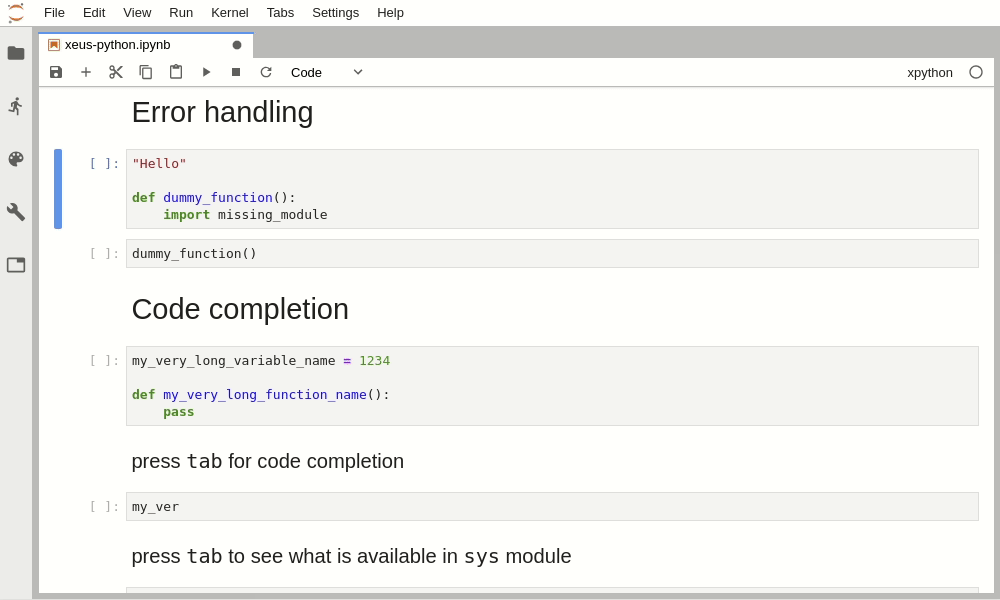This screenshot has height=600, width=1000.
Task: Open the file browser sidebar
Action: click(16, 53)
